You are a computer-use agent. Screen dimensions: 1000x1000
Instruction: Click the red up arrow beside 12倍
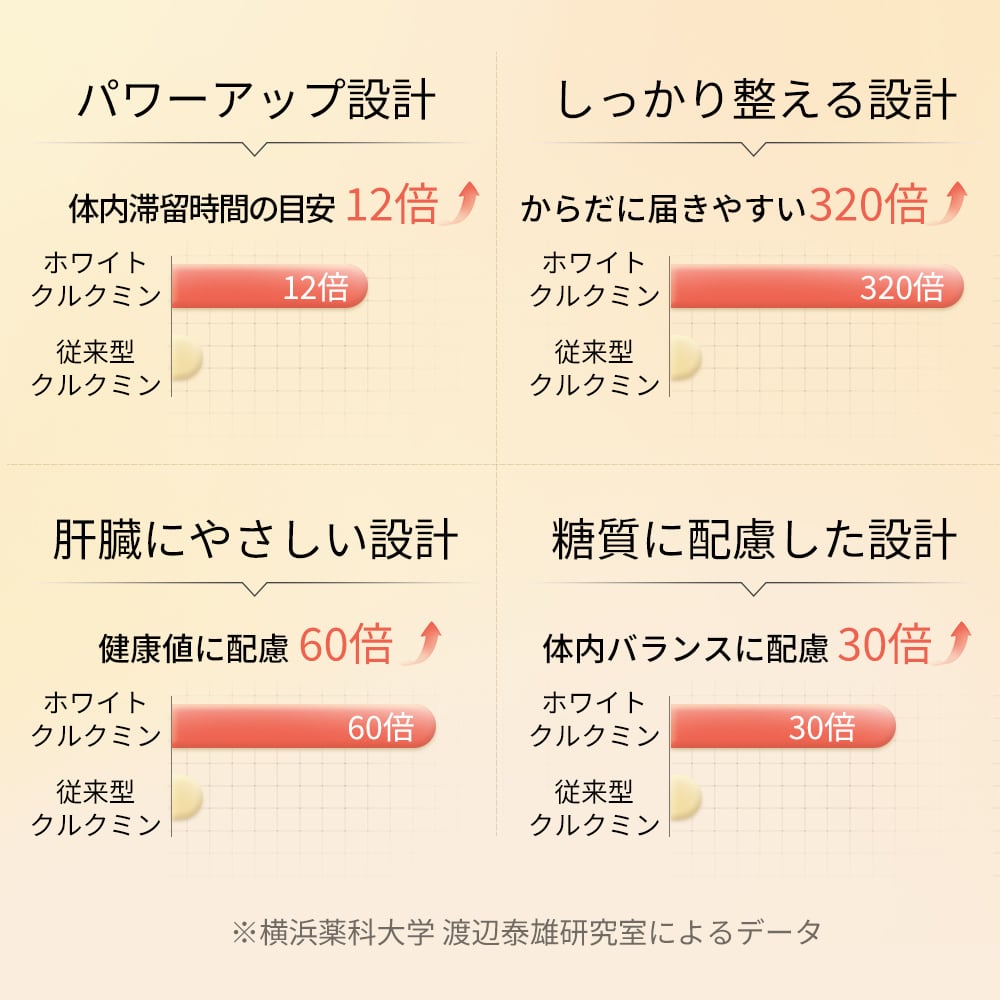461,203
